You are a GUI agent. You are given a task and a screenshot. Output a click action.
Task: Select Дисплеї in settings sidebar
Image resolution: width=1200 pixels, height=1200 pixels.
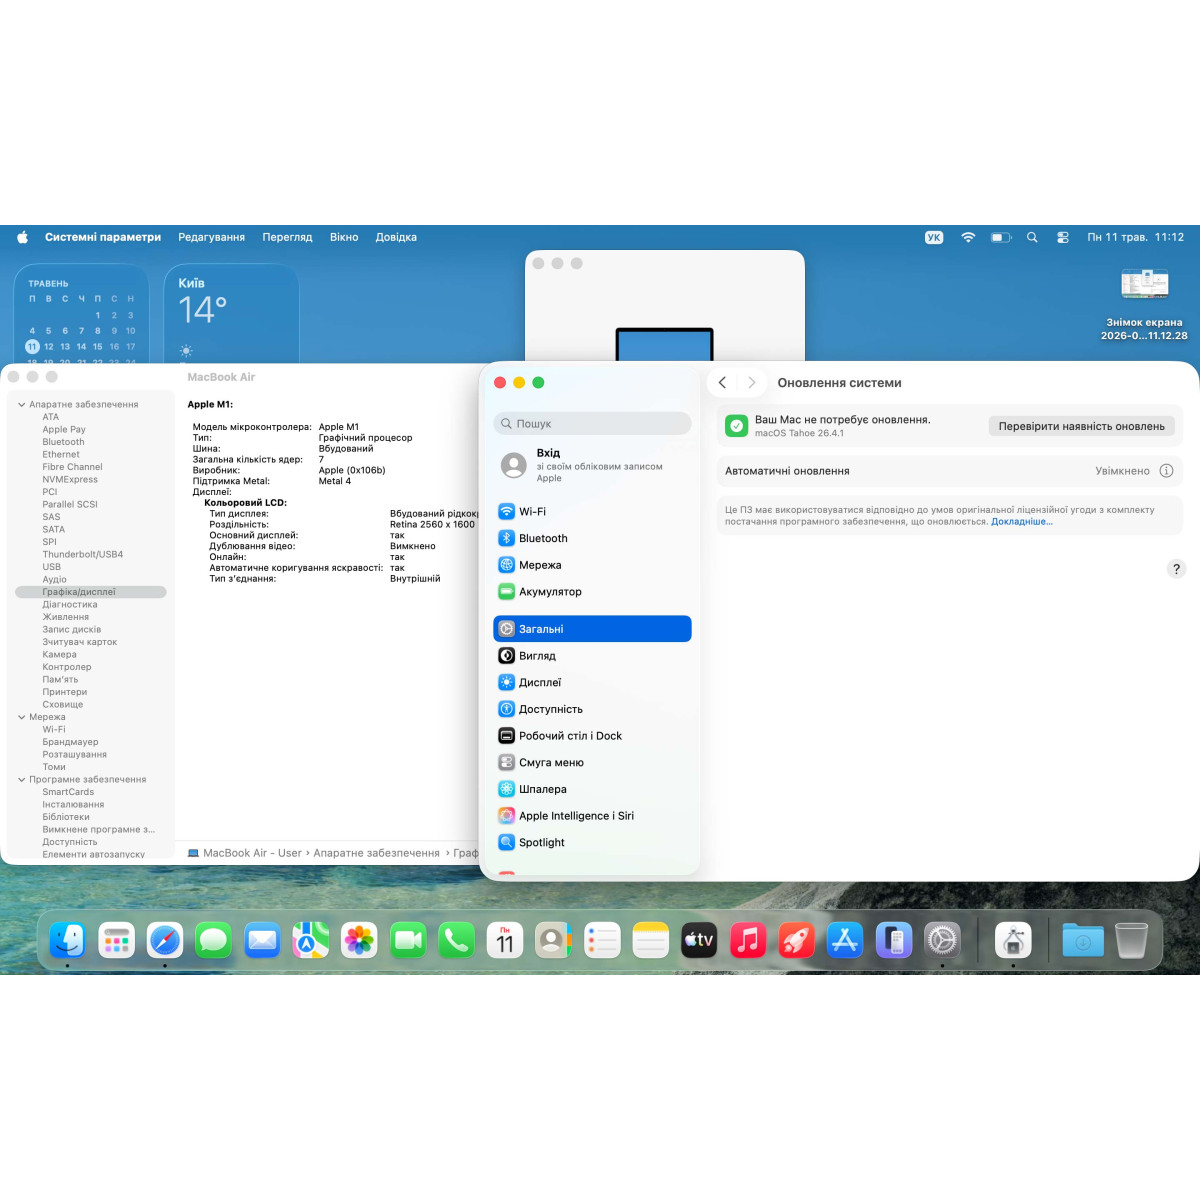tap(592, 683)
